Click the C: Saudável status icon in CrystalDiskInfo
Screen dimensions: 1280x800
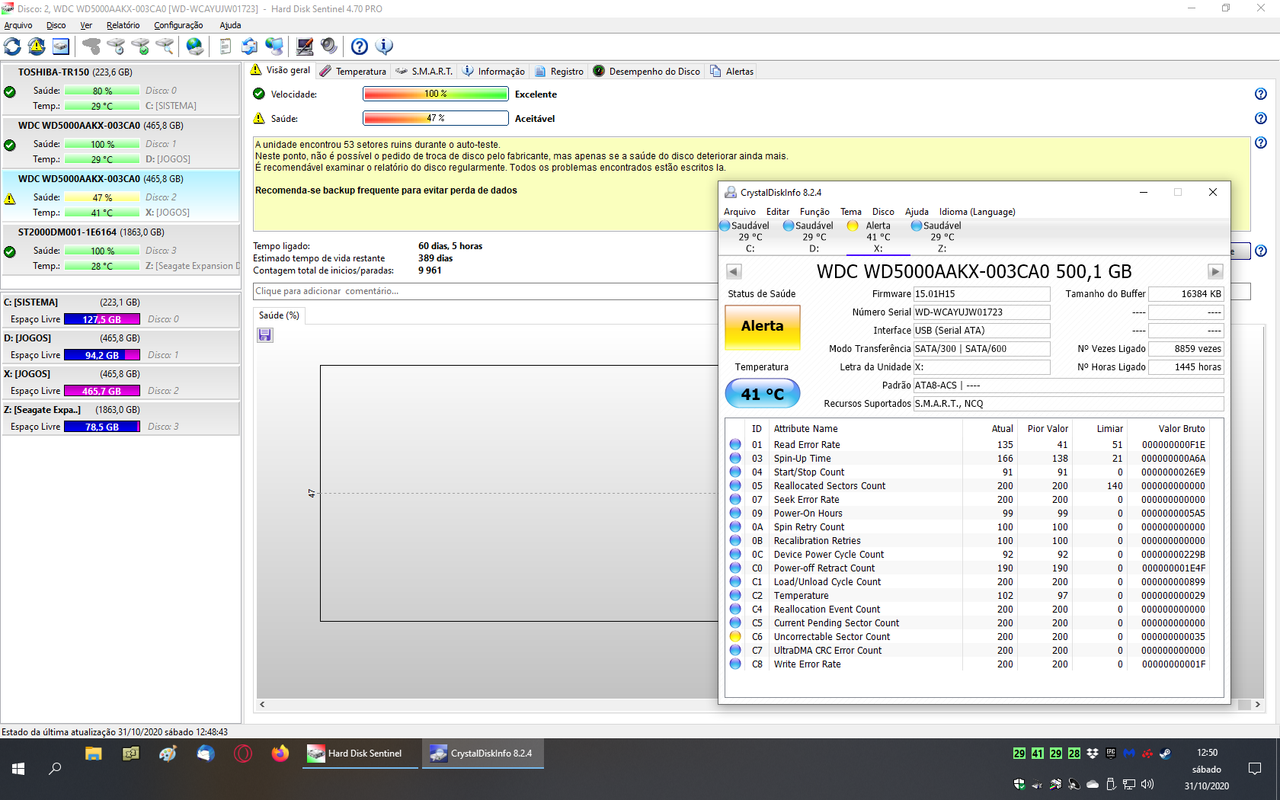coord(725,226)
